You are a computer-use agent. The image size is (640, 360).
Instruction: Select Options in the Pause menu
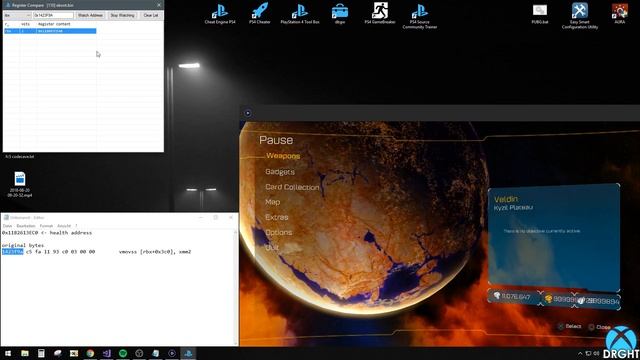(x=279, y=232)
